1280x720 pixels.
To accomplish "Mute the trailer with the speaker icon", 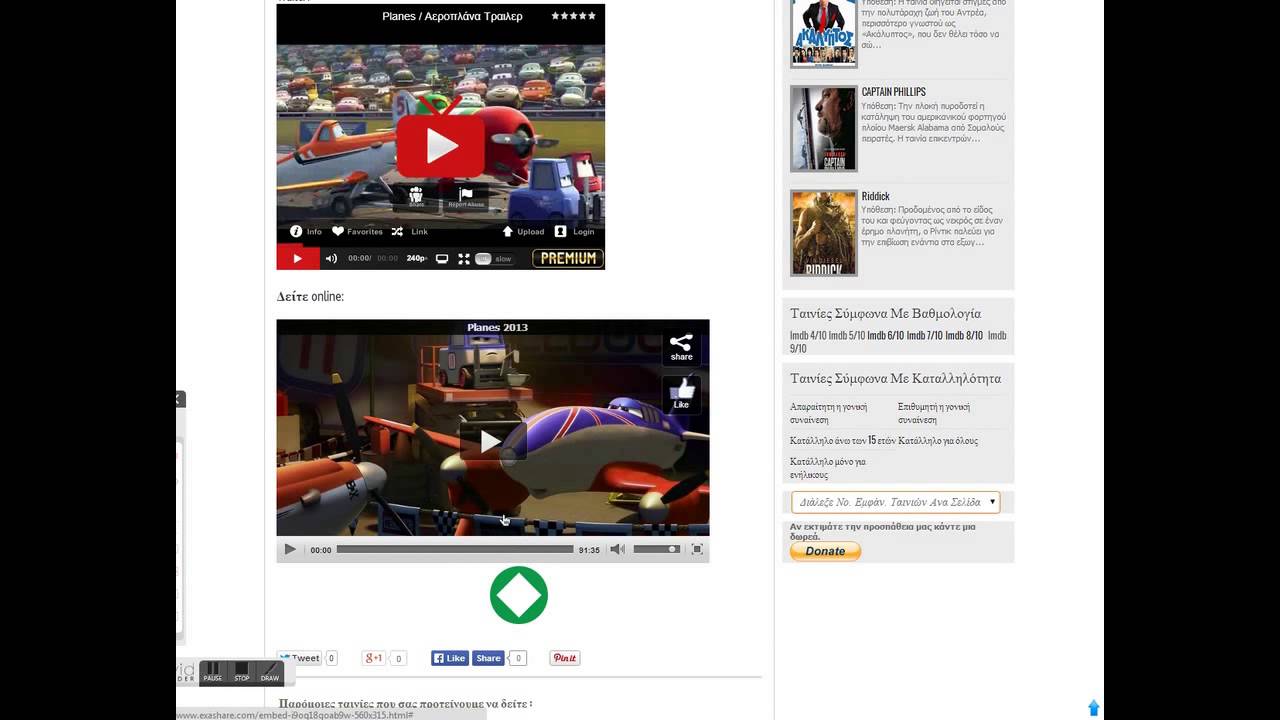I will tap(331, 258).
